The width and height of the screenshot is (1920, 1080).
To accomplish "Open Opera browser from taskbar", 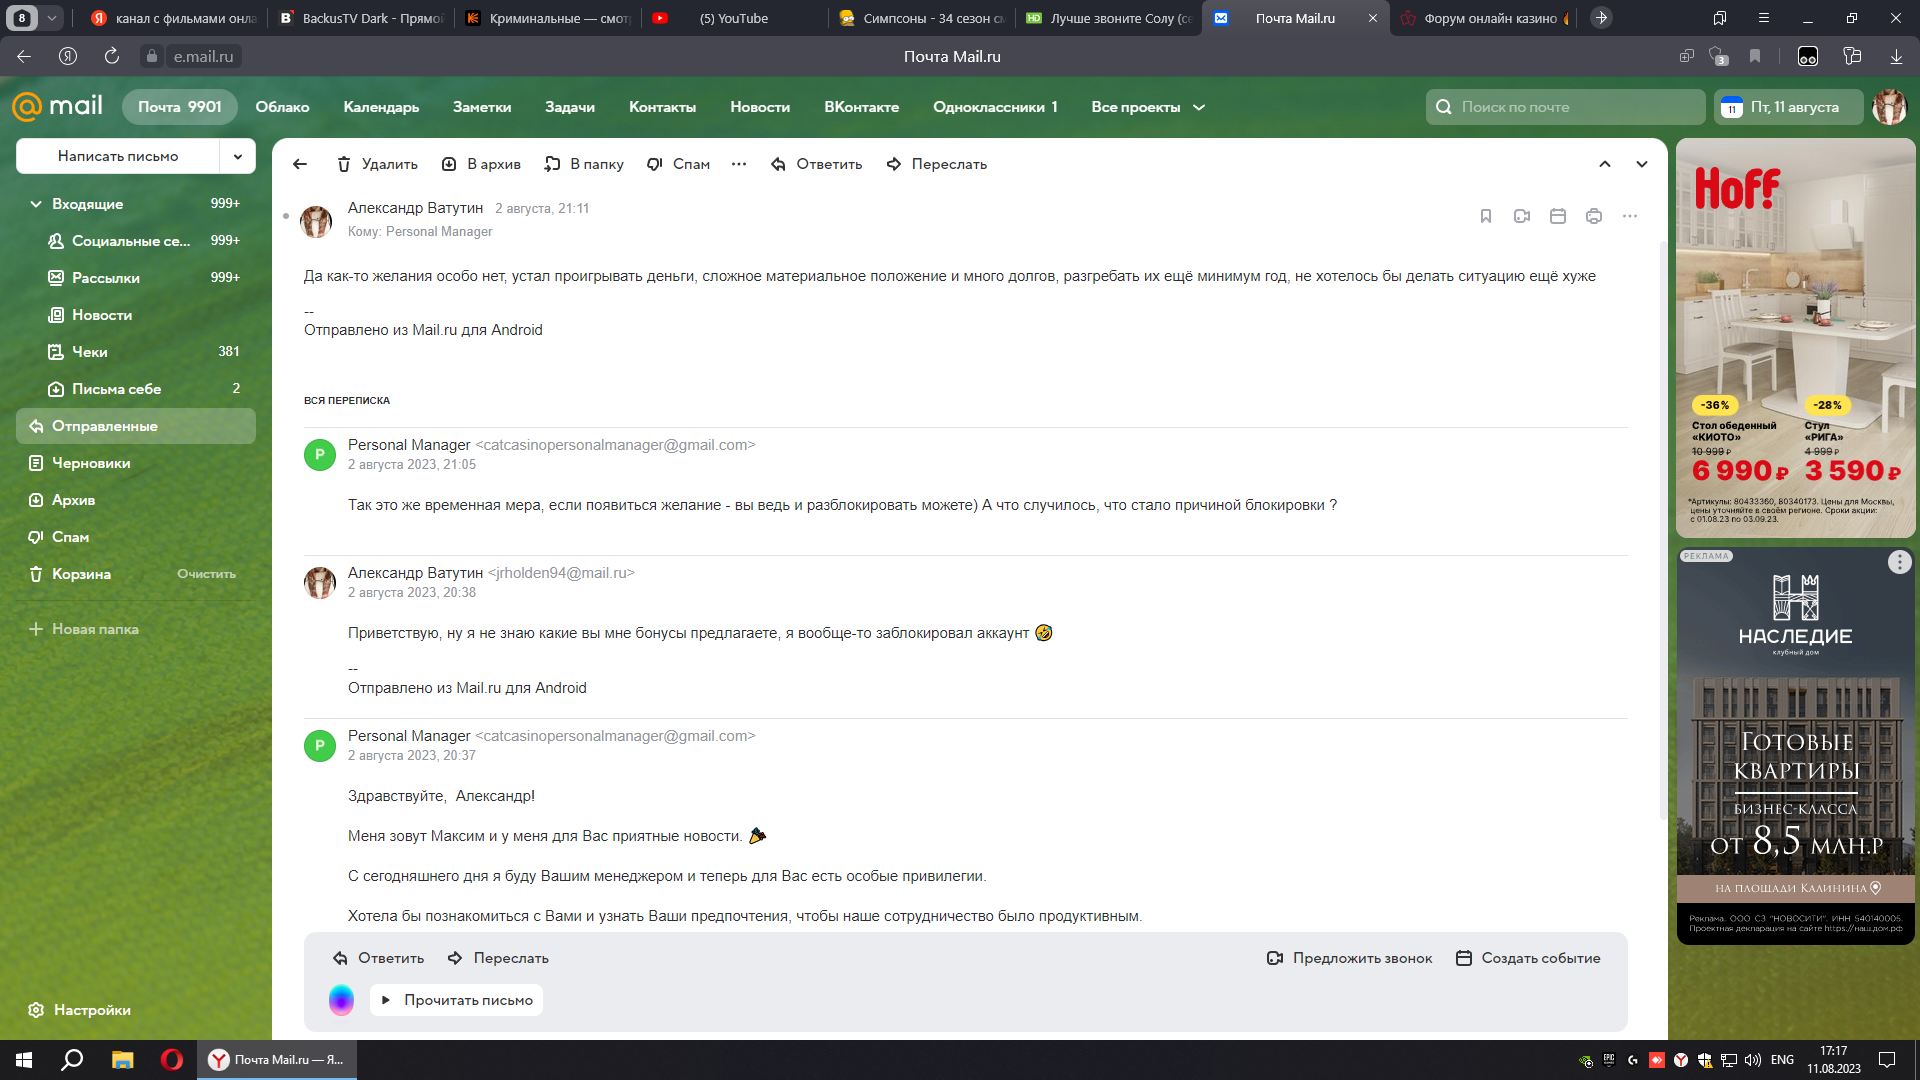I will [172, 1060].
